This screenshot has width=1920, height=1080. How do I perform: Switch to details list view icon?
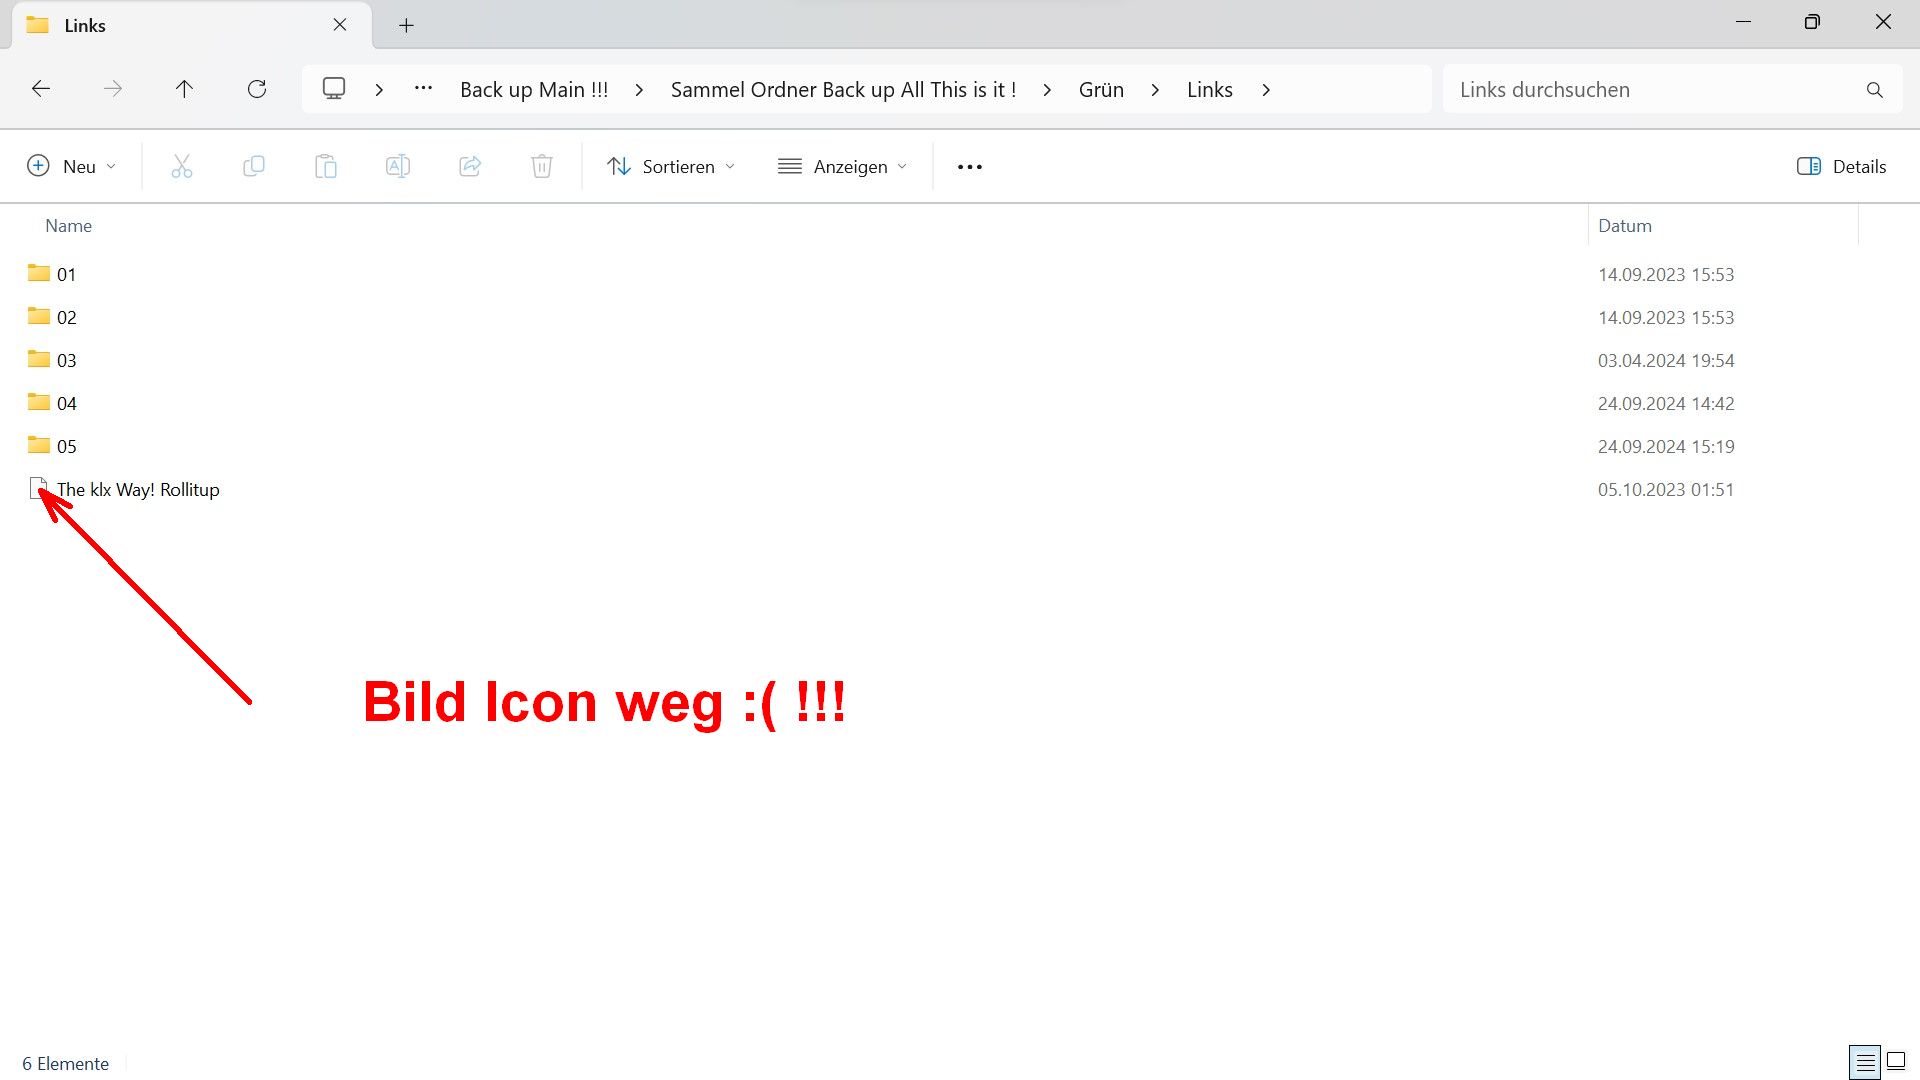click(1865, 1062)
